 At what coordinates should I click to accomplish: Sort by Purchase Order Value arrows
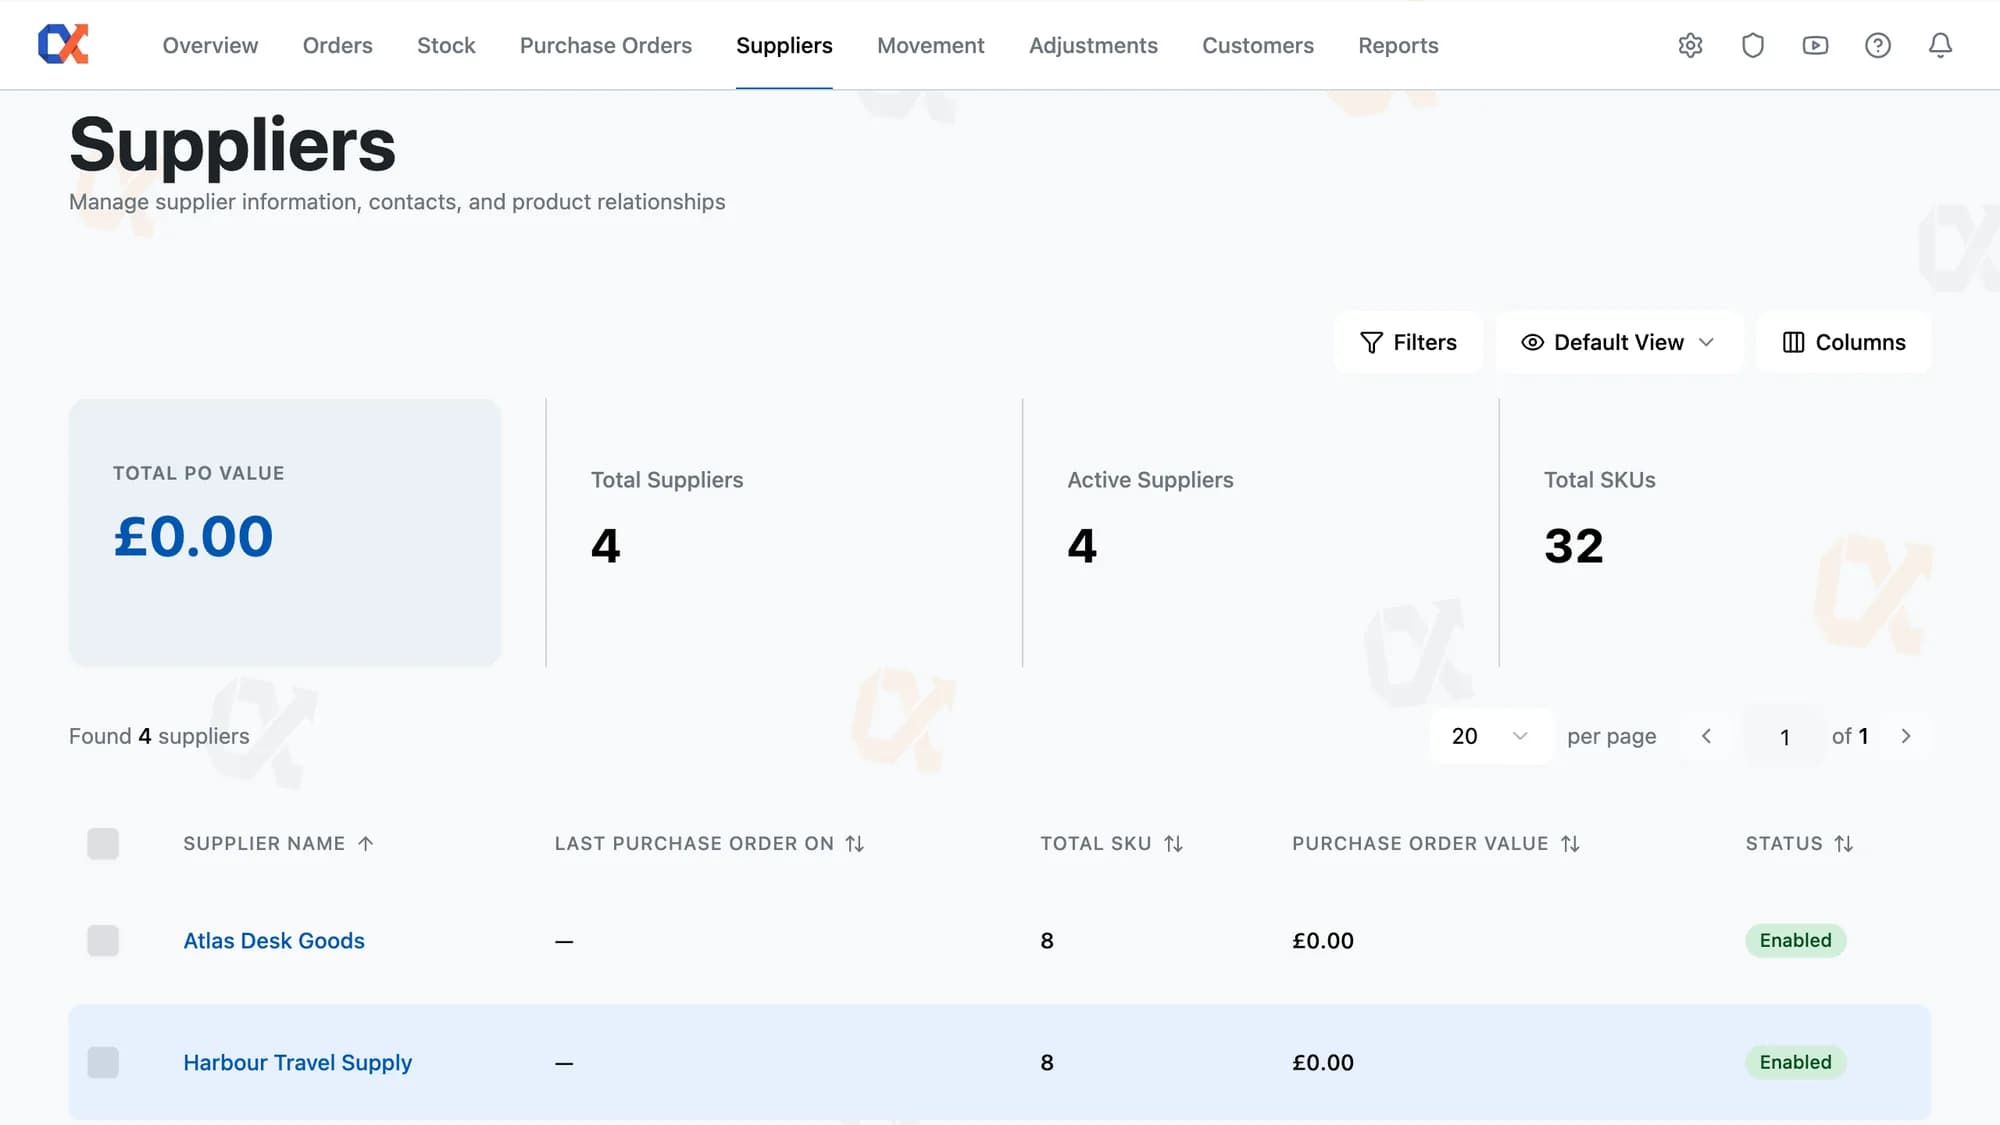click(1571, 843)
